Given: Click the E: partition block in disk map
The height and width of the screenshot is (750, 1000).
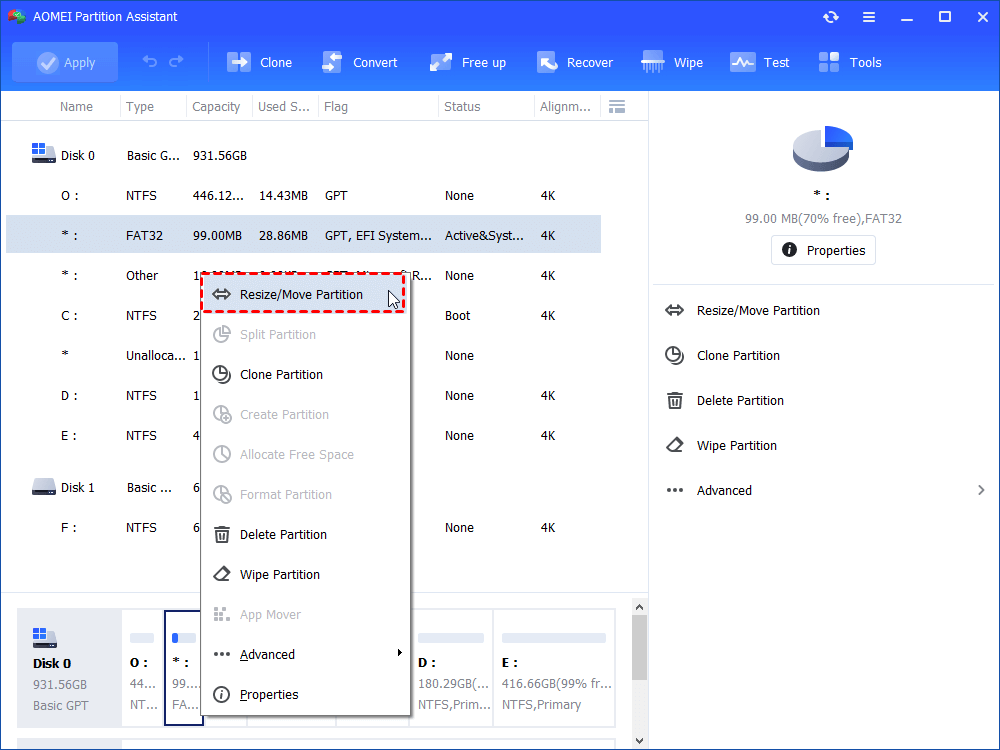Looking at the screenshot, I should pyautogui.click(x=554, y=668).
